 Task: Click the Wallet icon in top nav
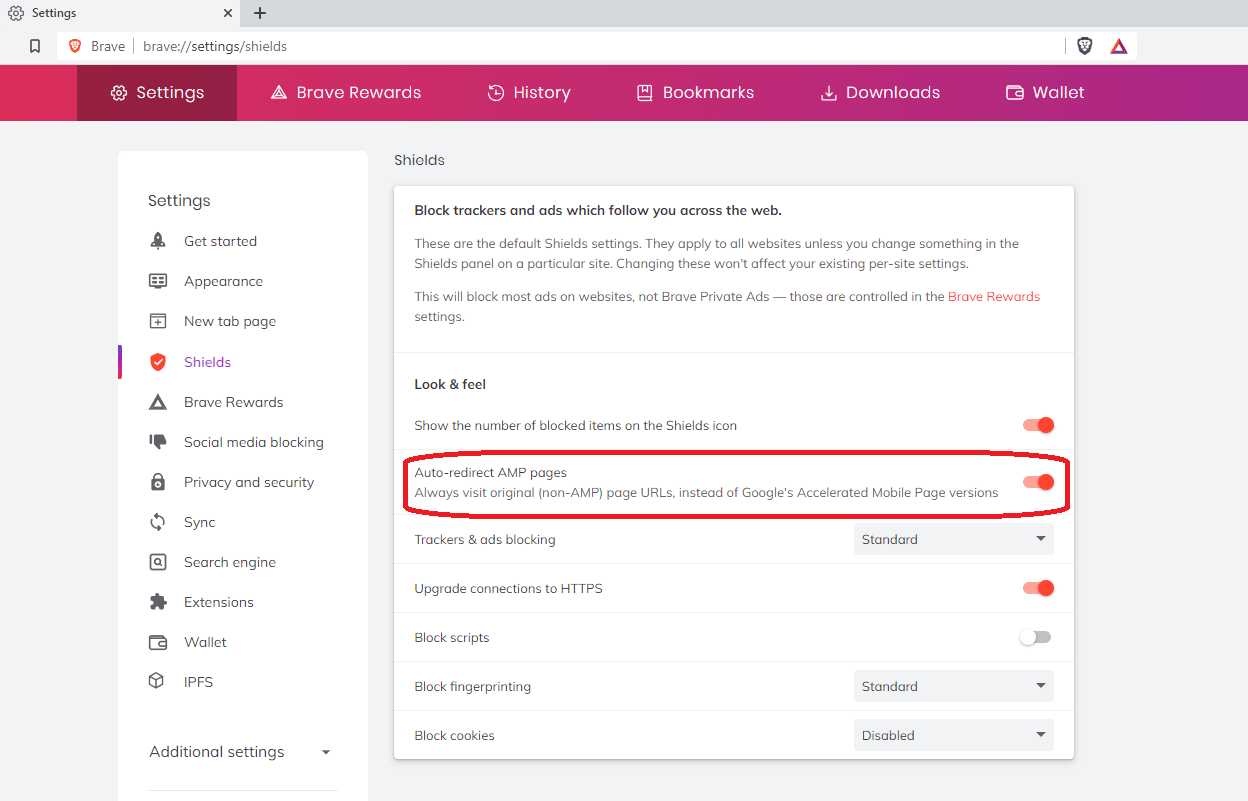coord(1014,93)
